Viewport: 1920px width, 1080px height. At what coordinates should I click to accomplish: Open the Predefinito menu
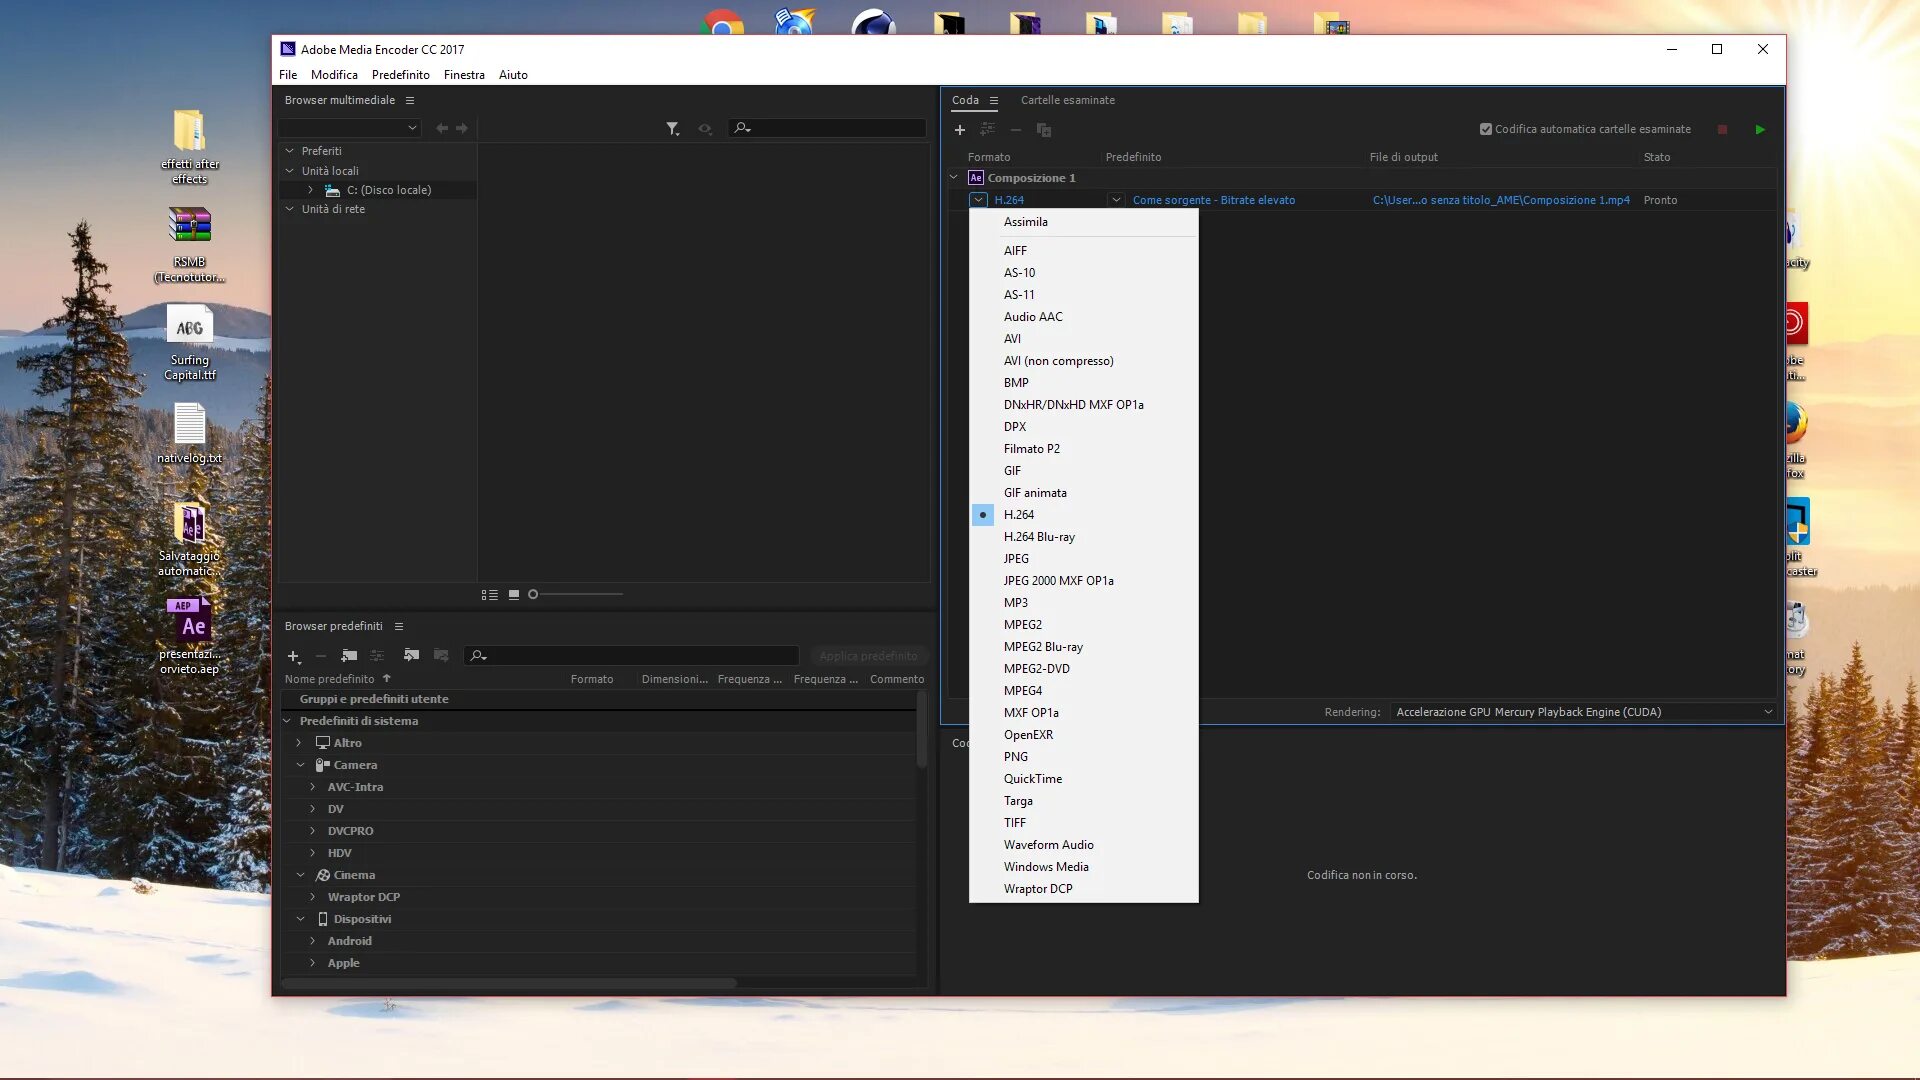[400, 75]
